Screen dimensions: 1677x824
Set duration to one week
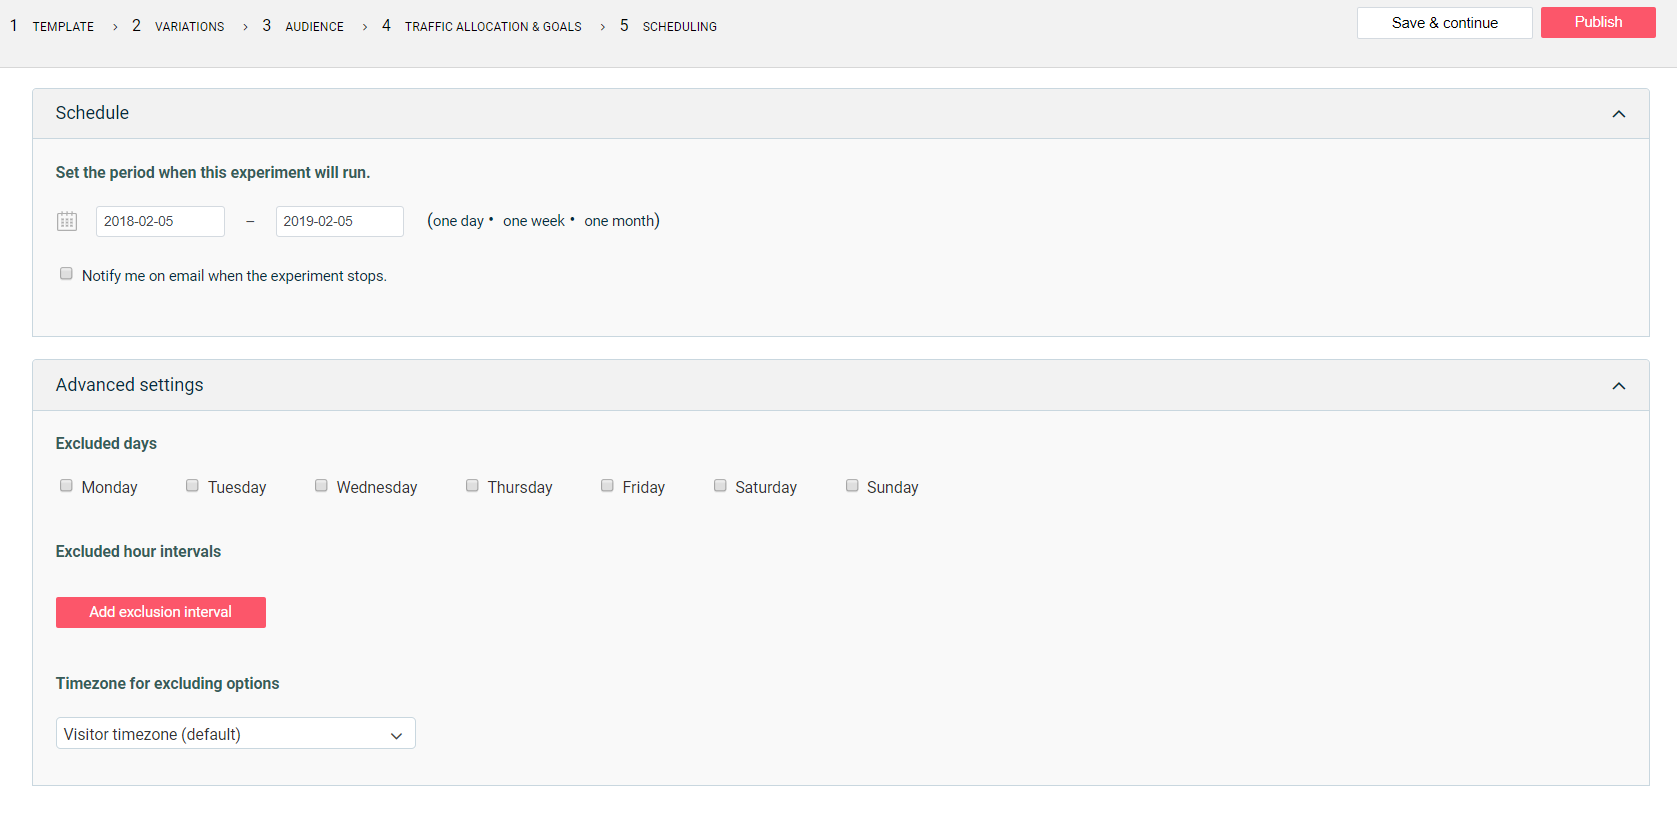coord(534,221)
